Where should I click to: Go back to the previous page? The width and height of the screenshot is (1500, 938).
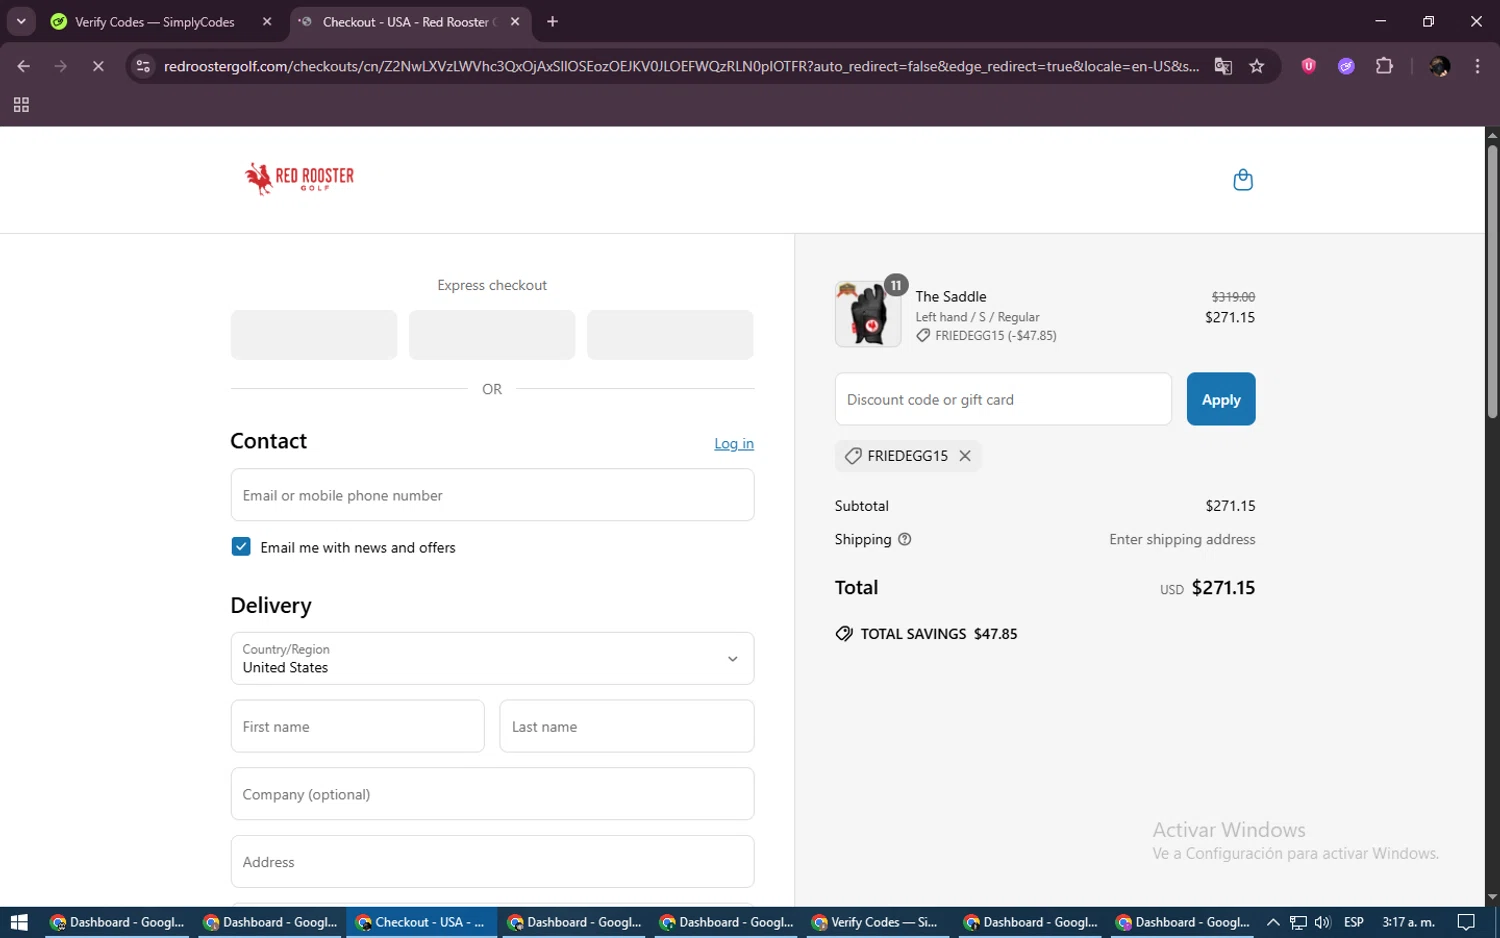24,66
